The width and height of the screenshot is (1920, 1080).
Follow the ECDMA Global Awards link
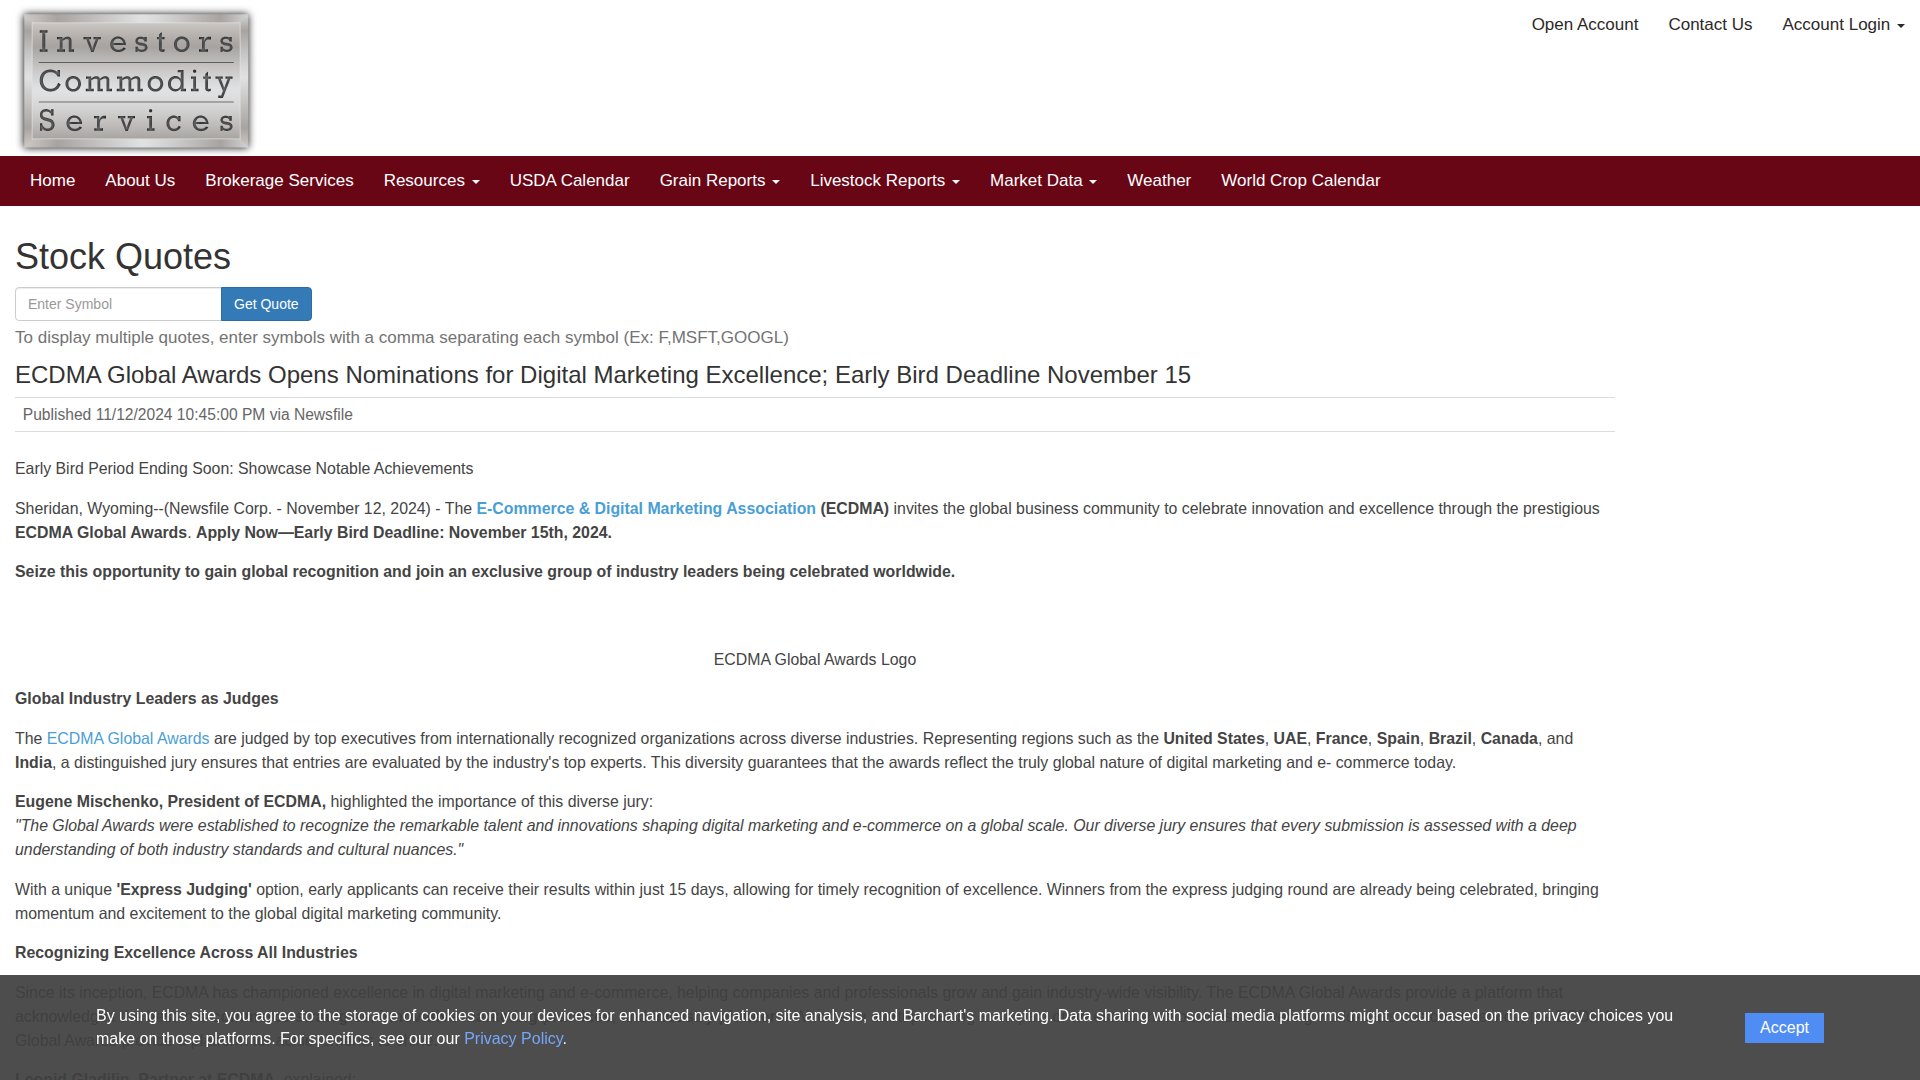128,739
